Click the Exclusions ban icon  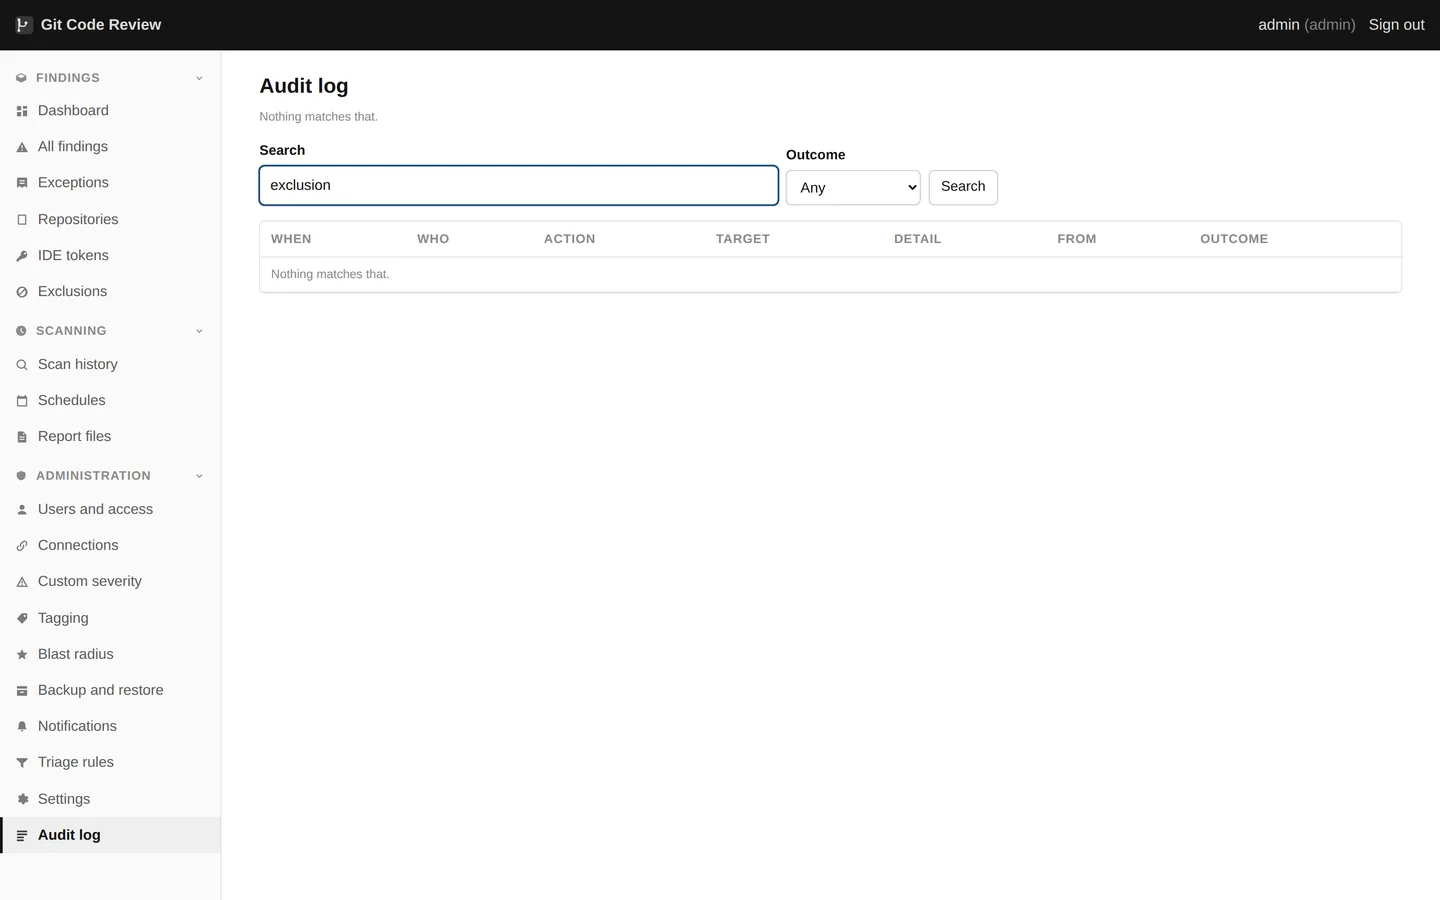click(x=22, y=292)
